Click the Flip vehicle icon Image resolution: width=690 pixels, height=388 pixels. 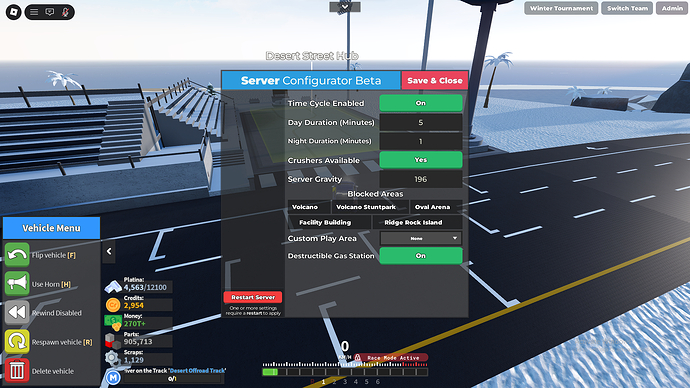(17, 255)
